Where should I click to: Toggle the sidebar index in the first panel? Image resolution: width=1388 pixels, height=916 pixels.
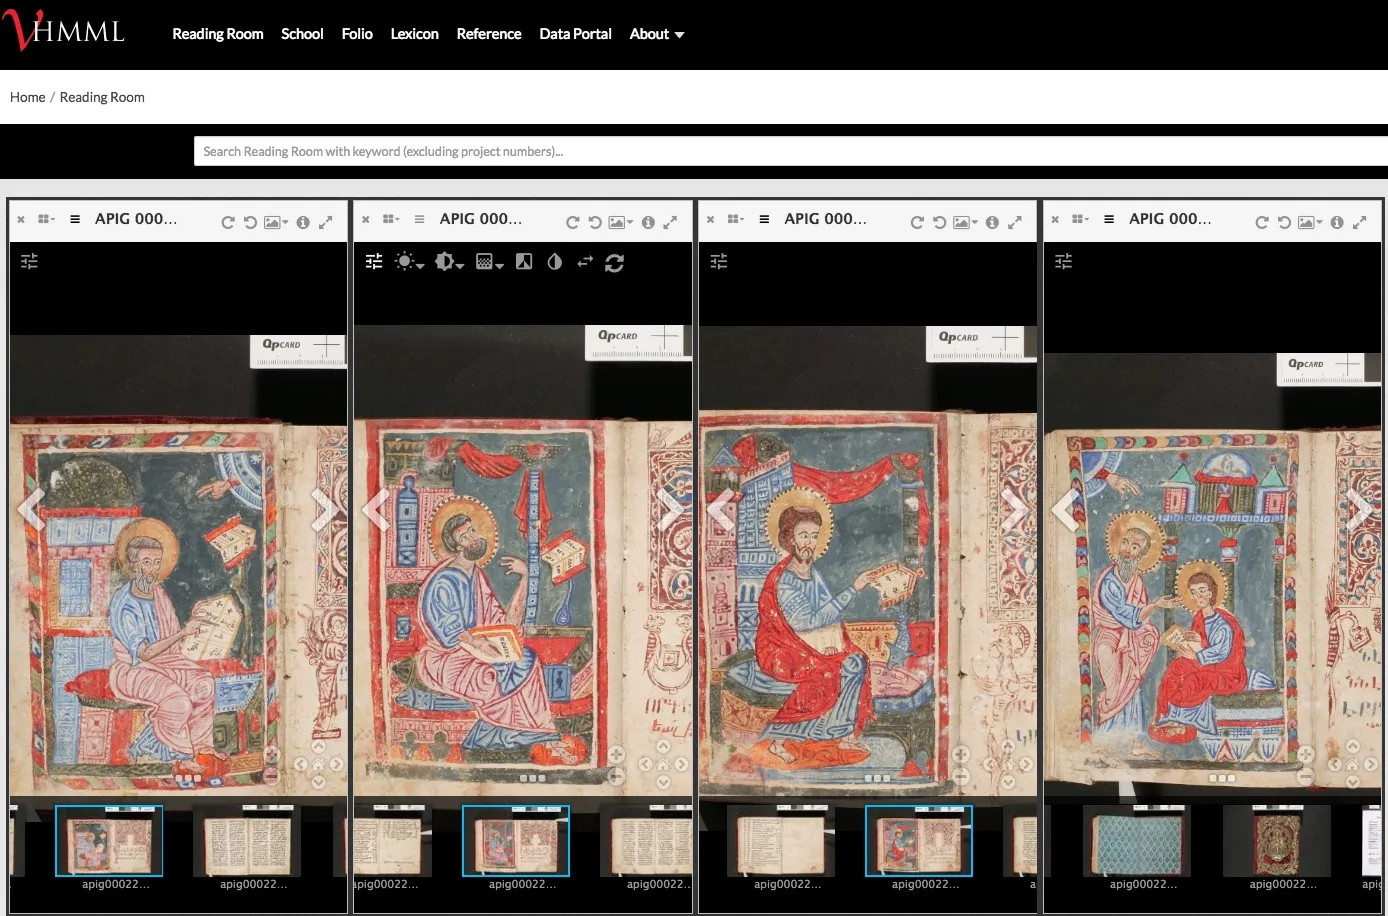coord(75,219)
